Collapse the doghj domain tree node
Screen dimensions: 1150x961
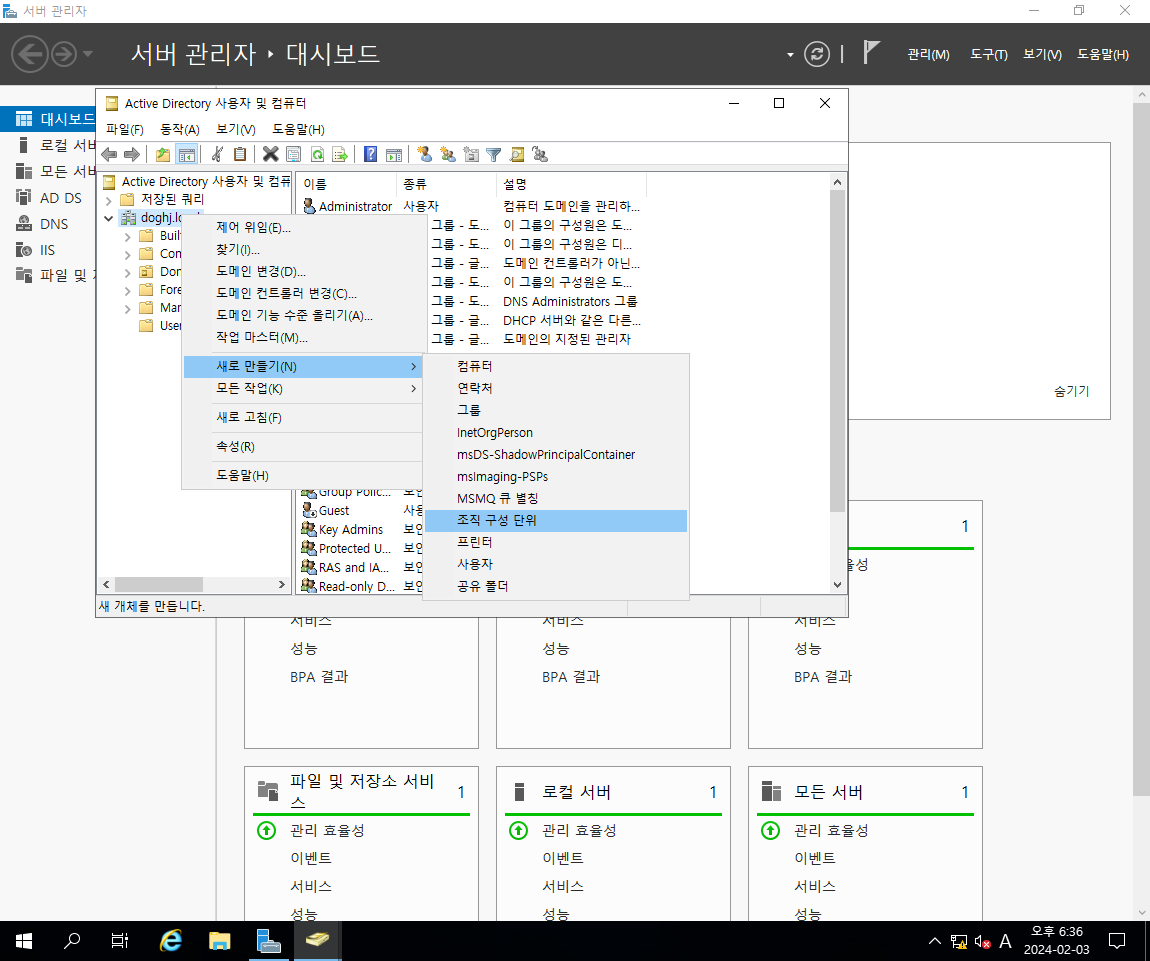pos(109,218)
